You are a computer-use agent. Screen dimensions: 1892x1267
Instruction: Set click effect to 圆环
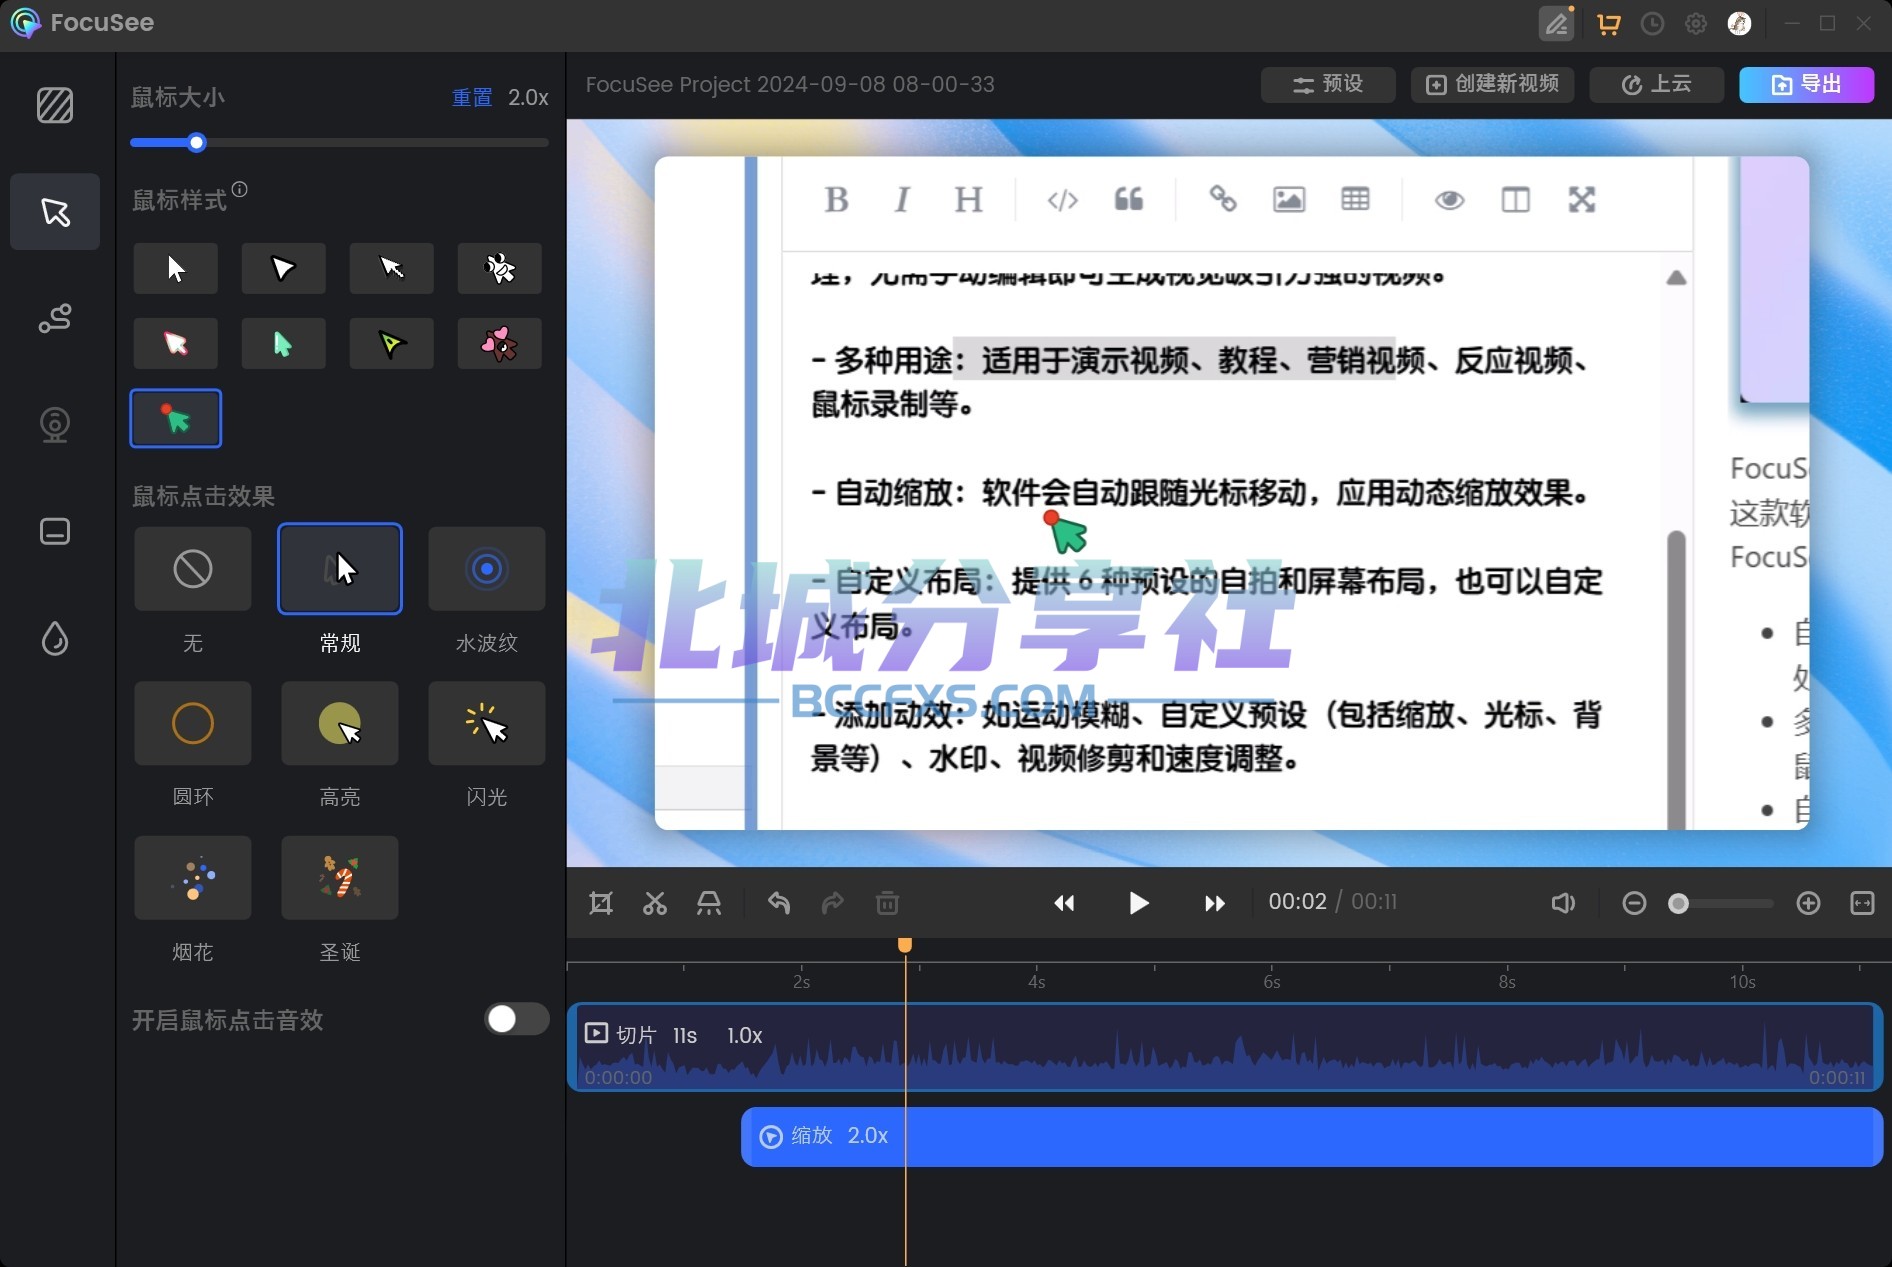[193, 723]
